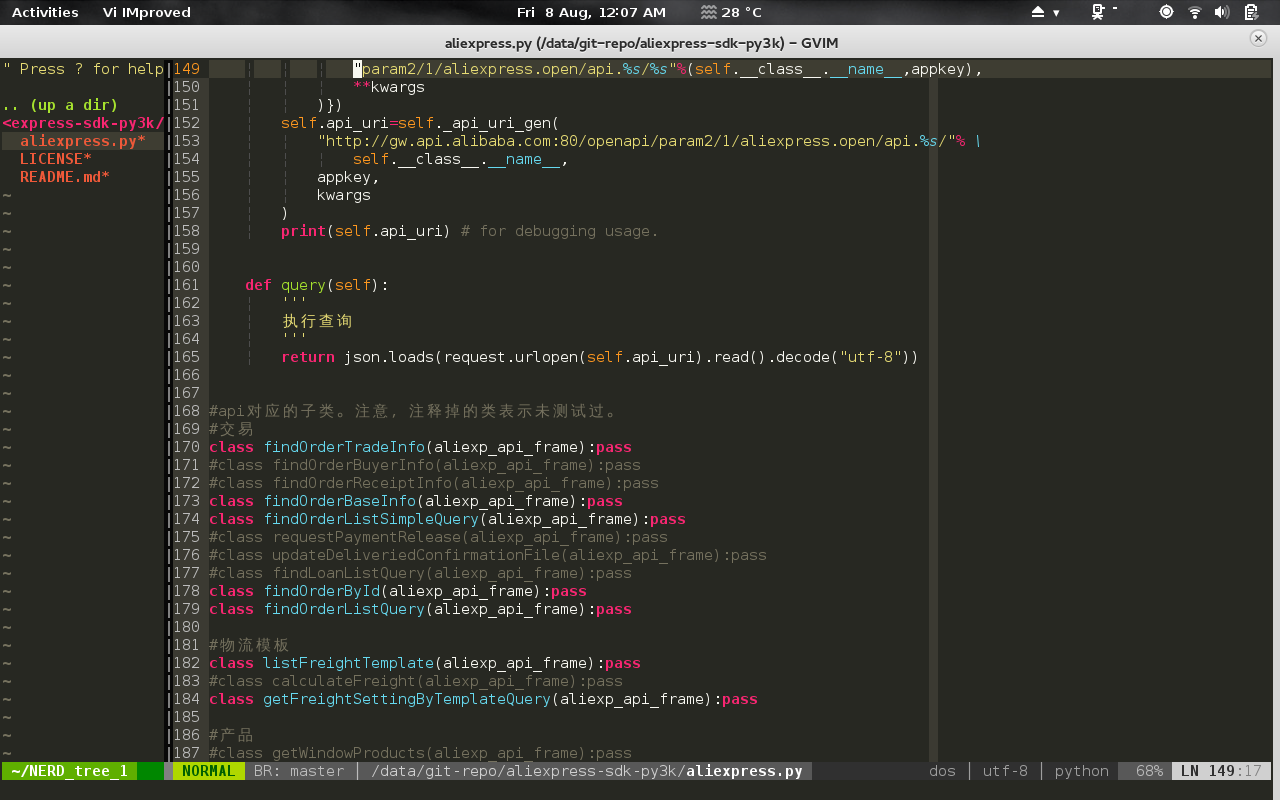Open README.md* in the file tree
The width and height of the screenshot is (1280, 800).
pyautogui.click(x=64, y=177)
